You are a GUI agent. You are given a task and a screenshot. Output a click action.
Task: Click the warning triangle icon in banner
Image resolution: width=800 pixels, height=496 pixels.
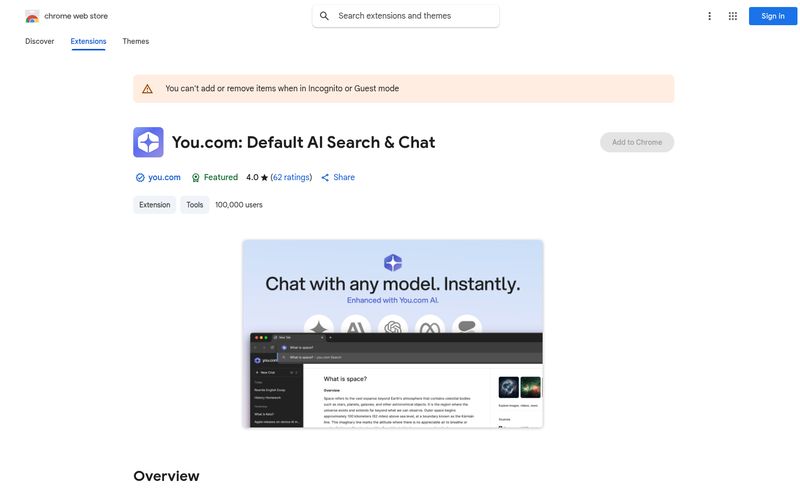(147, 89)
